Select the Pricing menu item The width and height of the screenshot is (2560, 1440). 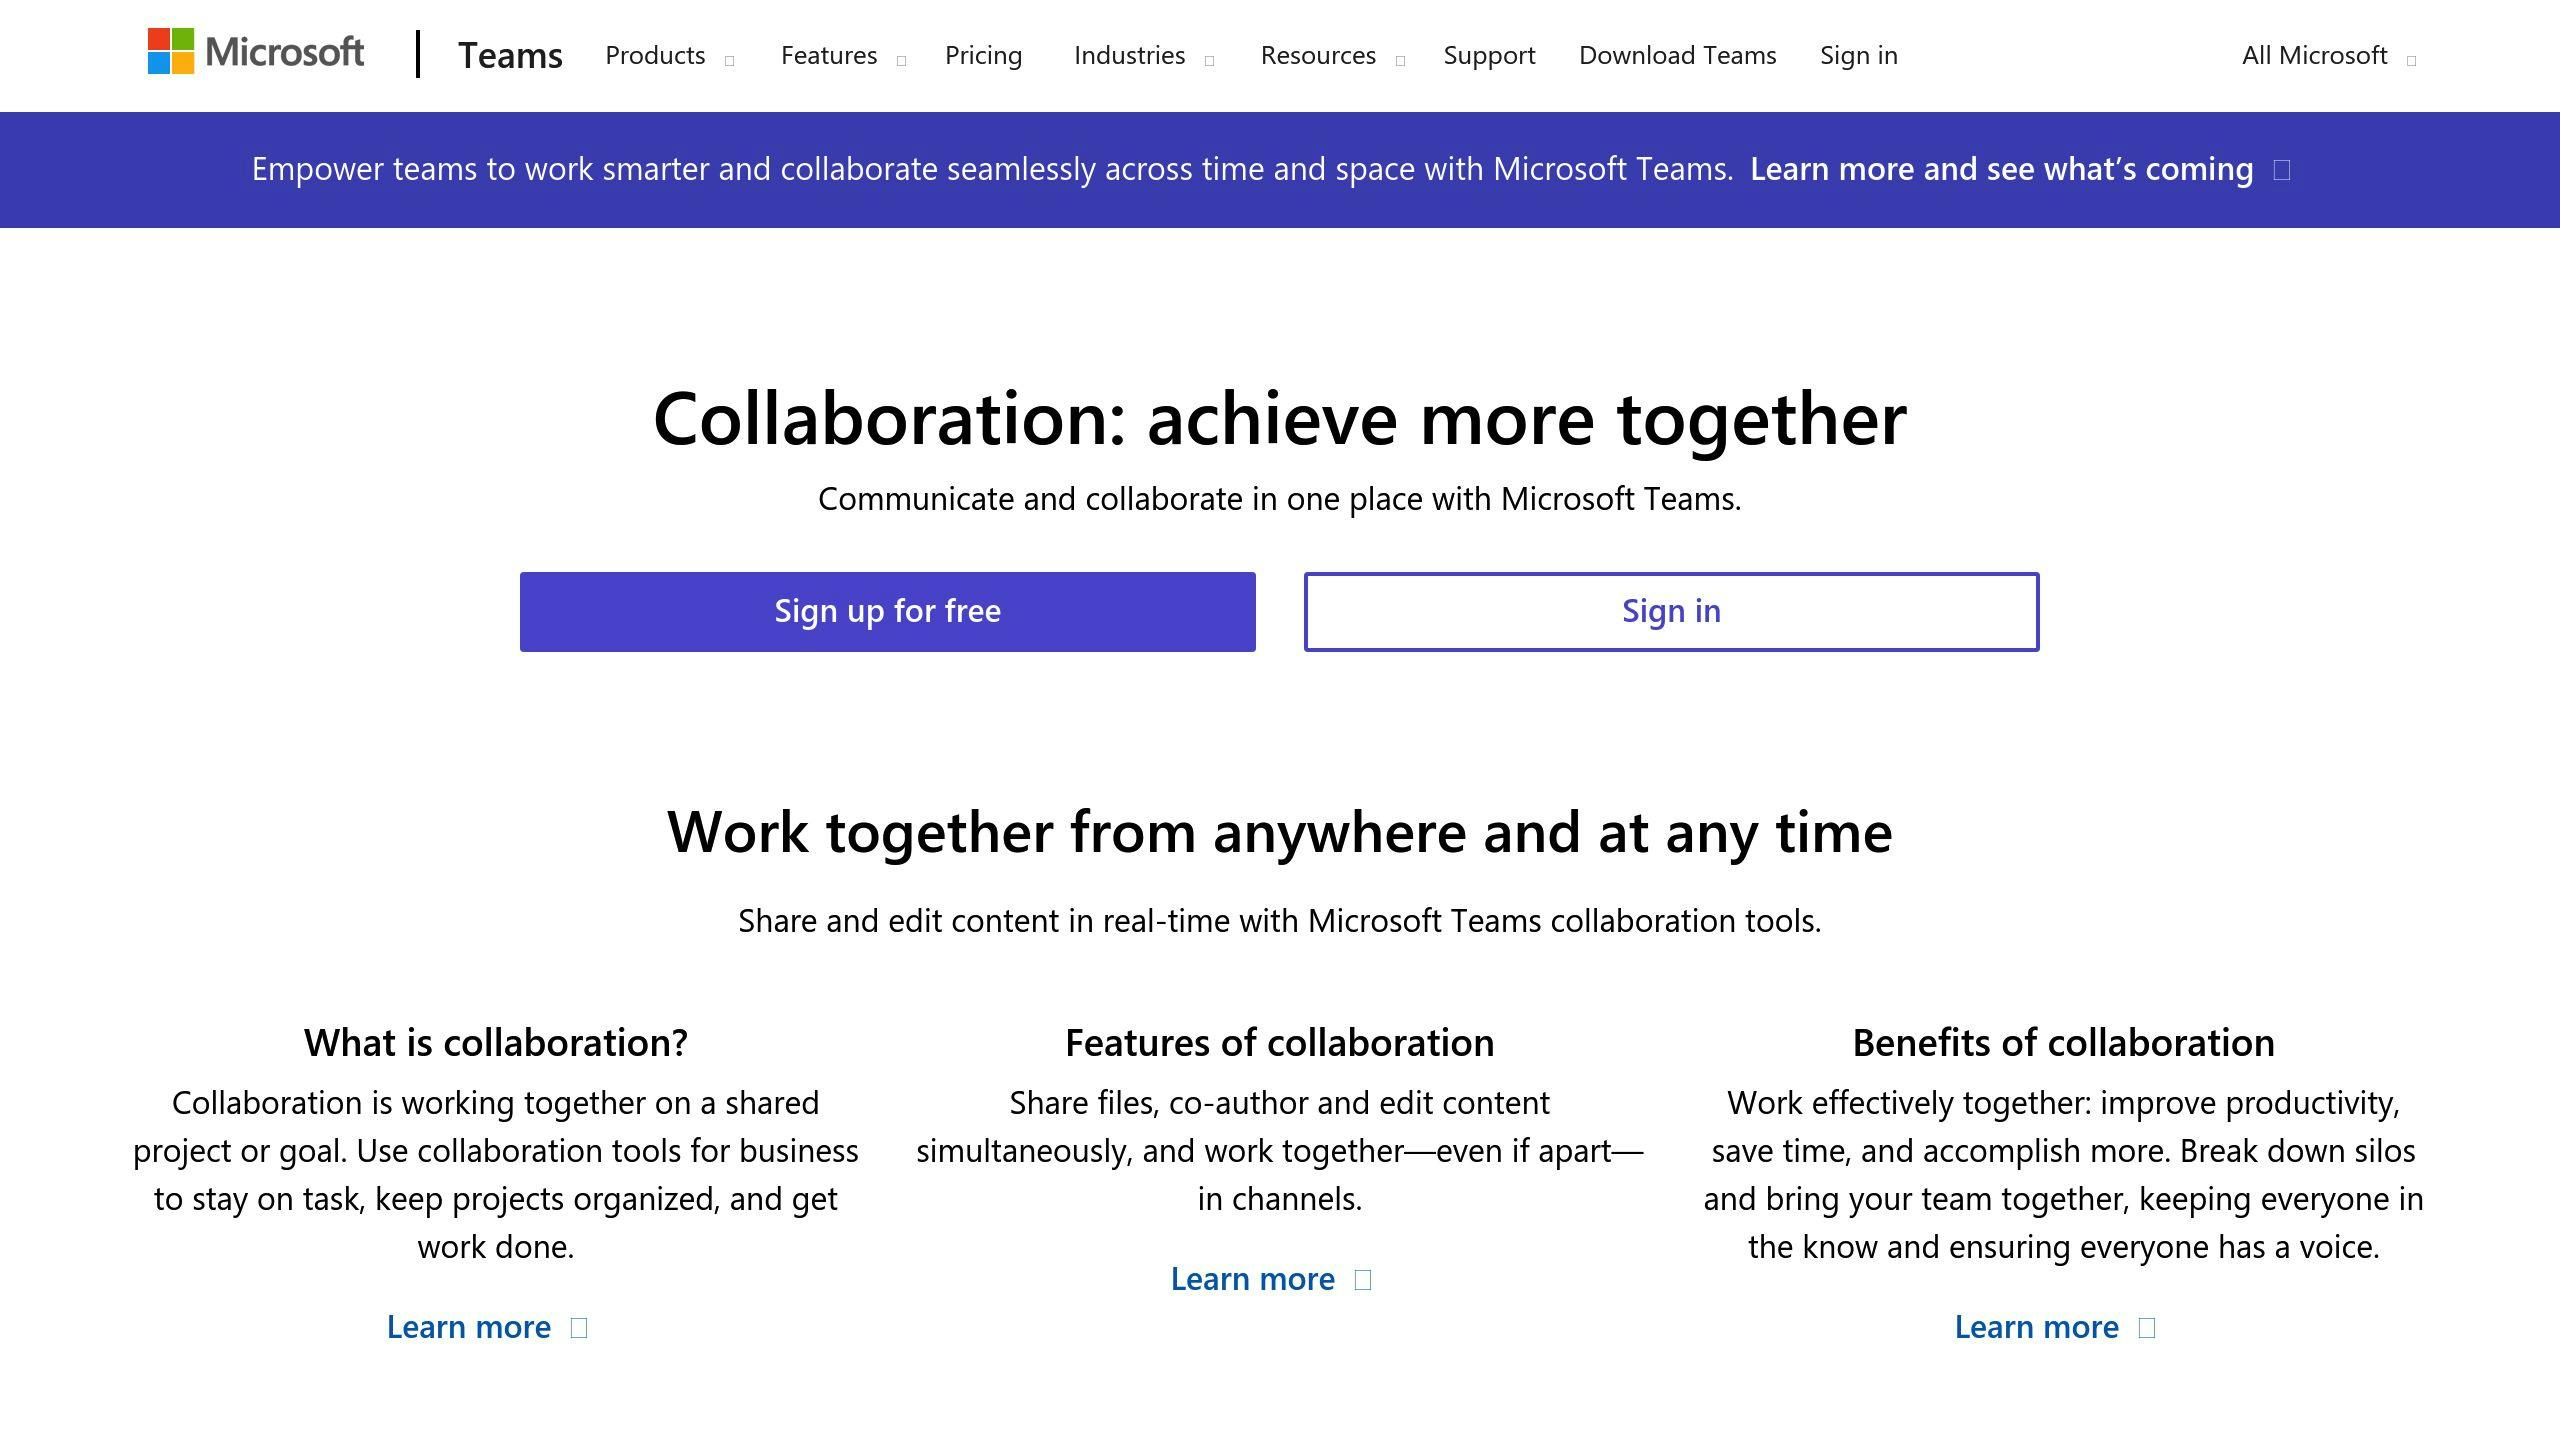(x=983, y=53)
